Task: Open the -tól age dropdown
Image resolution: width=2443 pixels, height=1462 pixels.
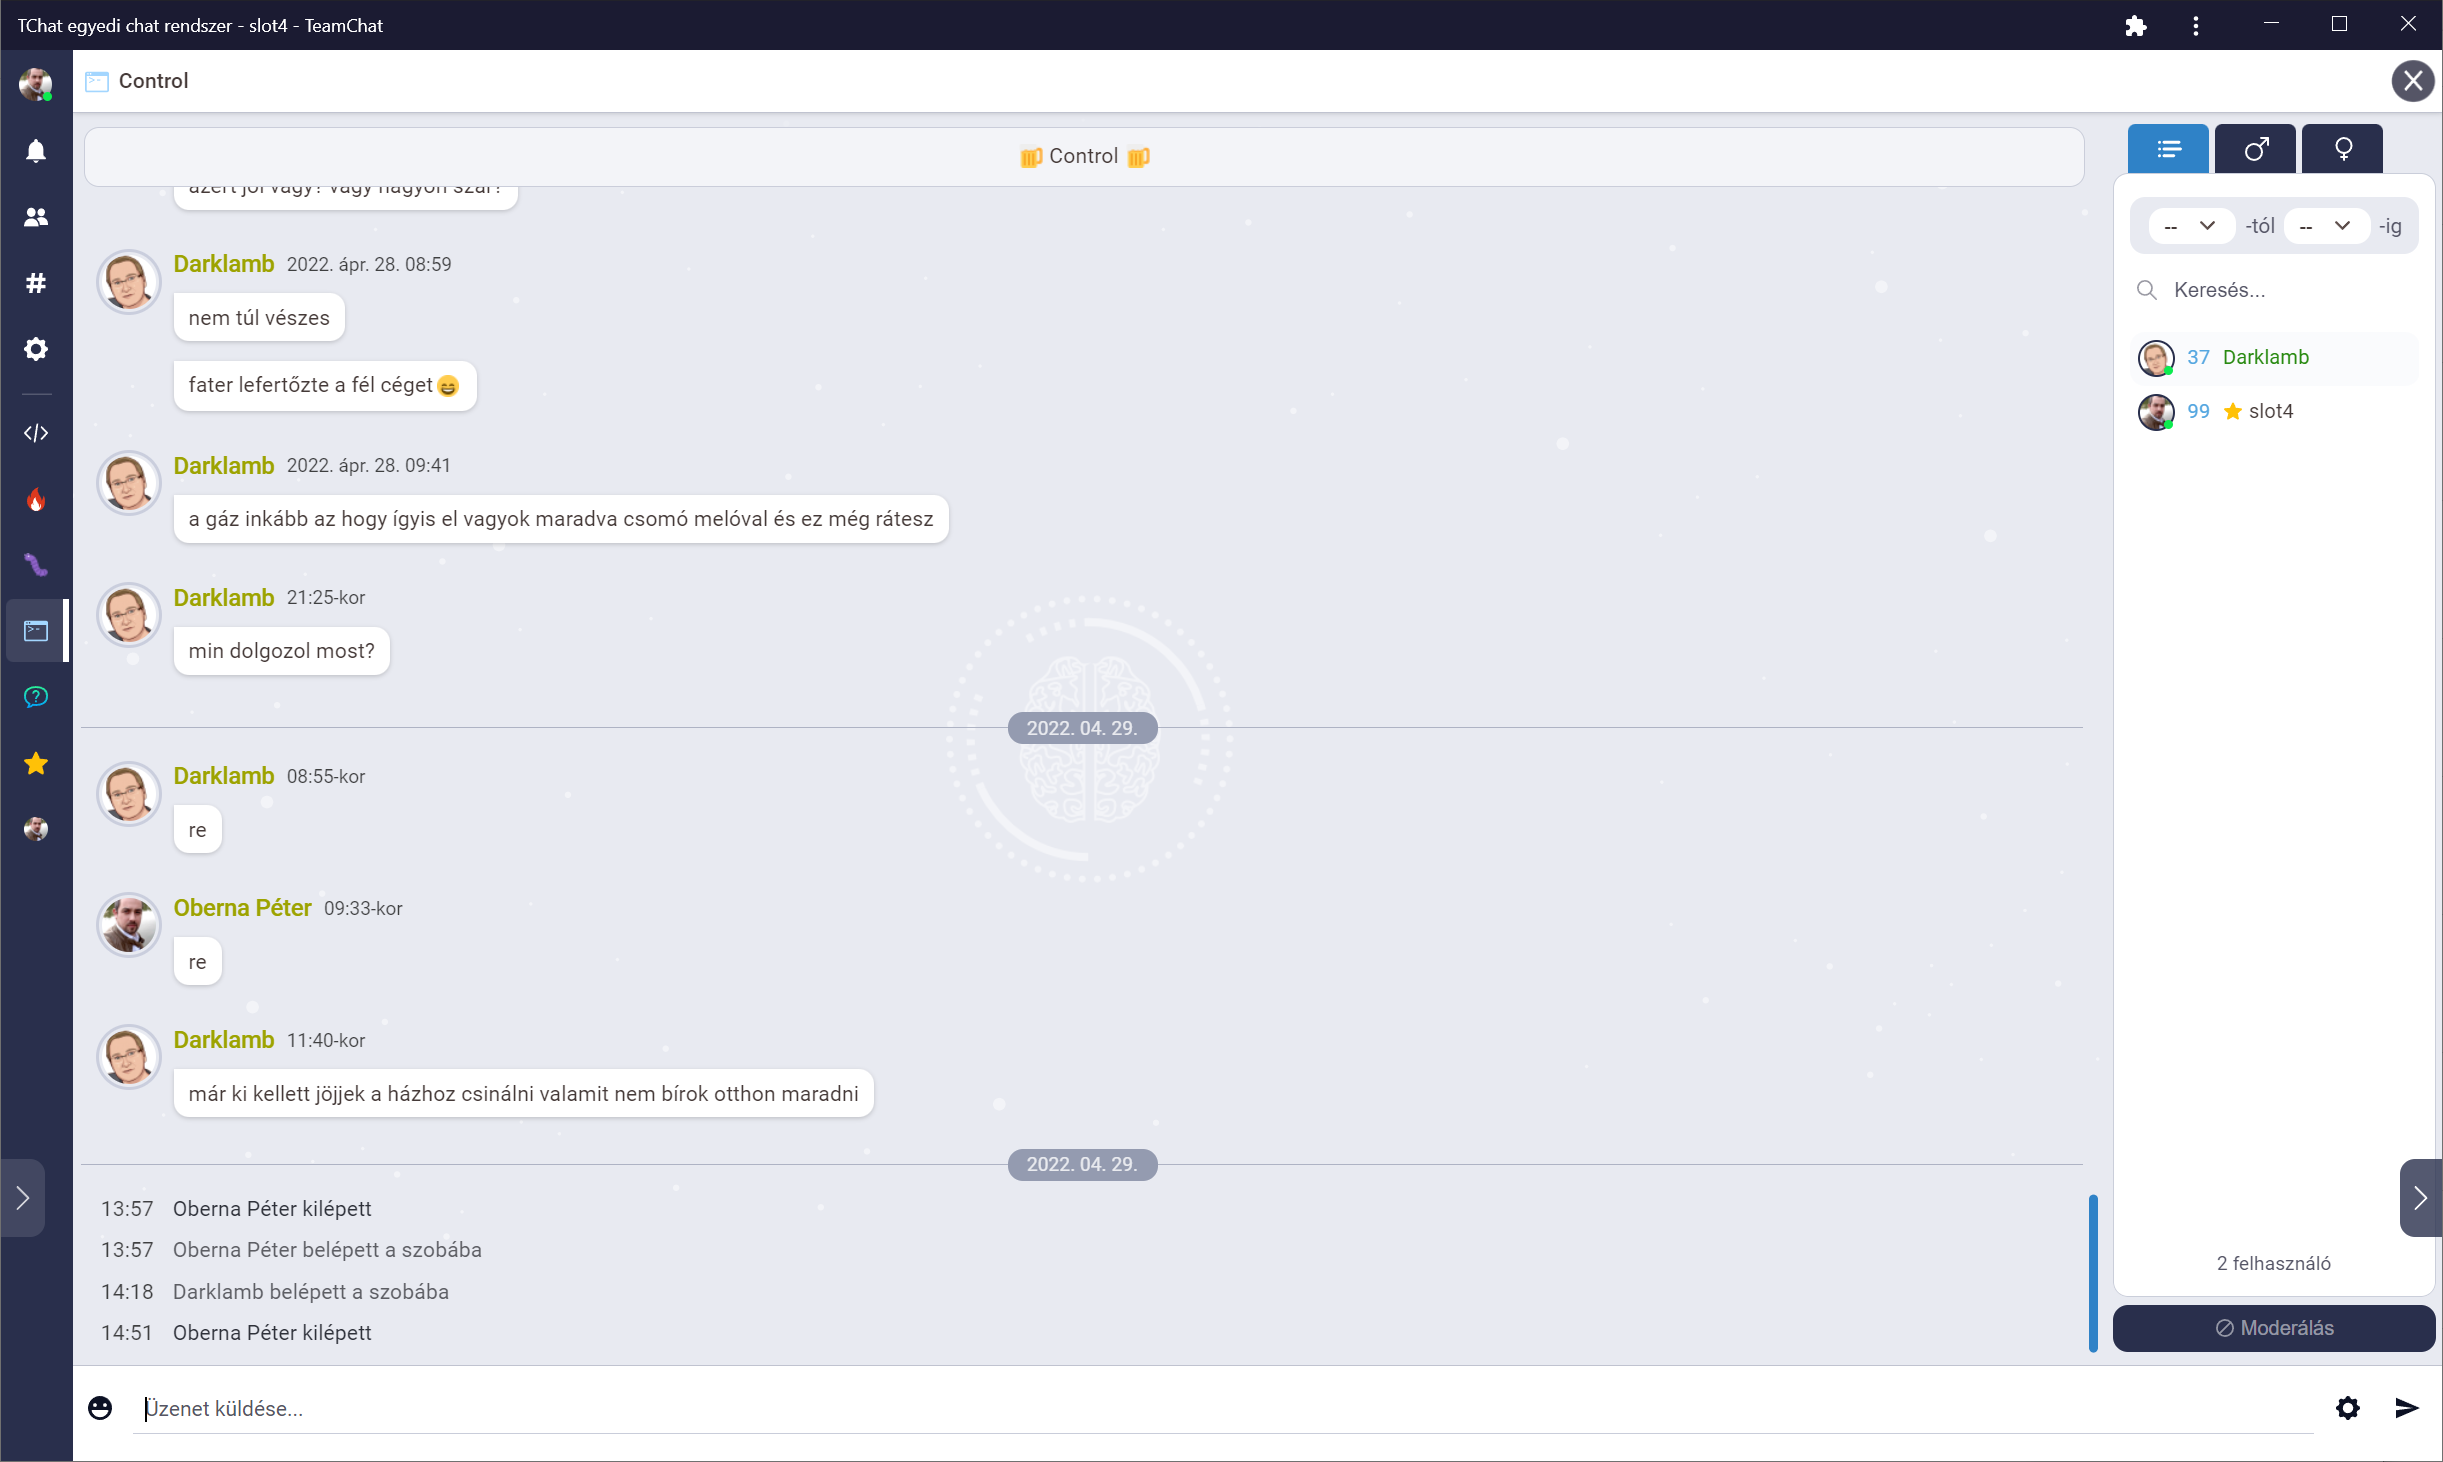Action: click(2190, 226)
